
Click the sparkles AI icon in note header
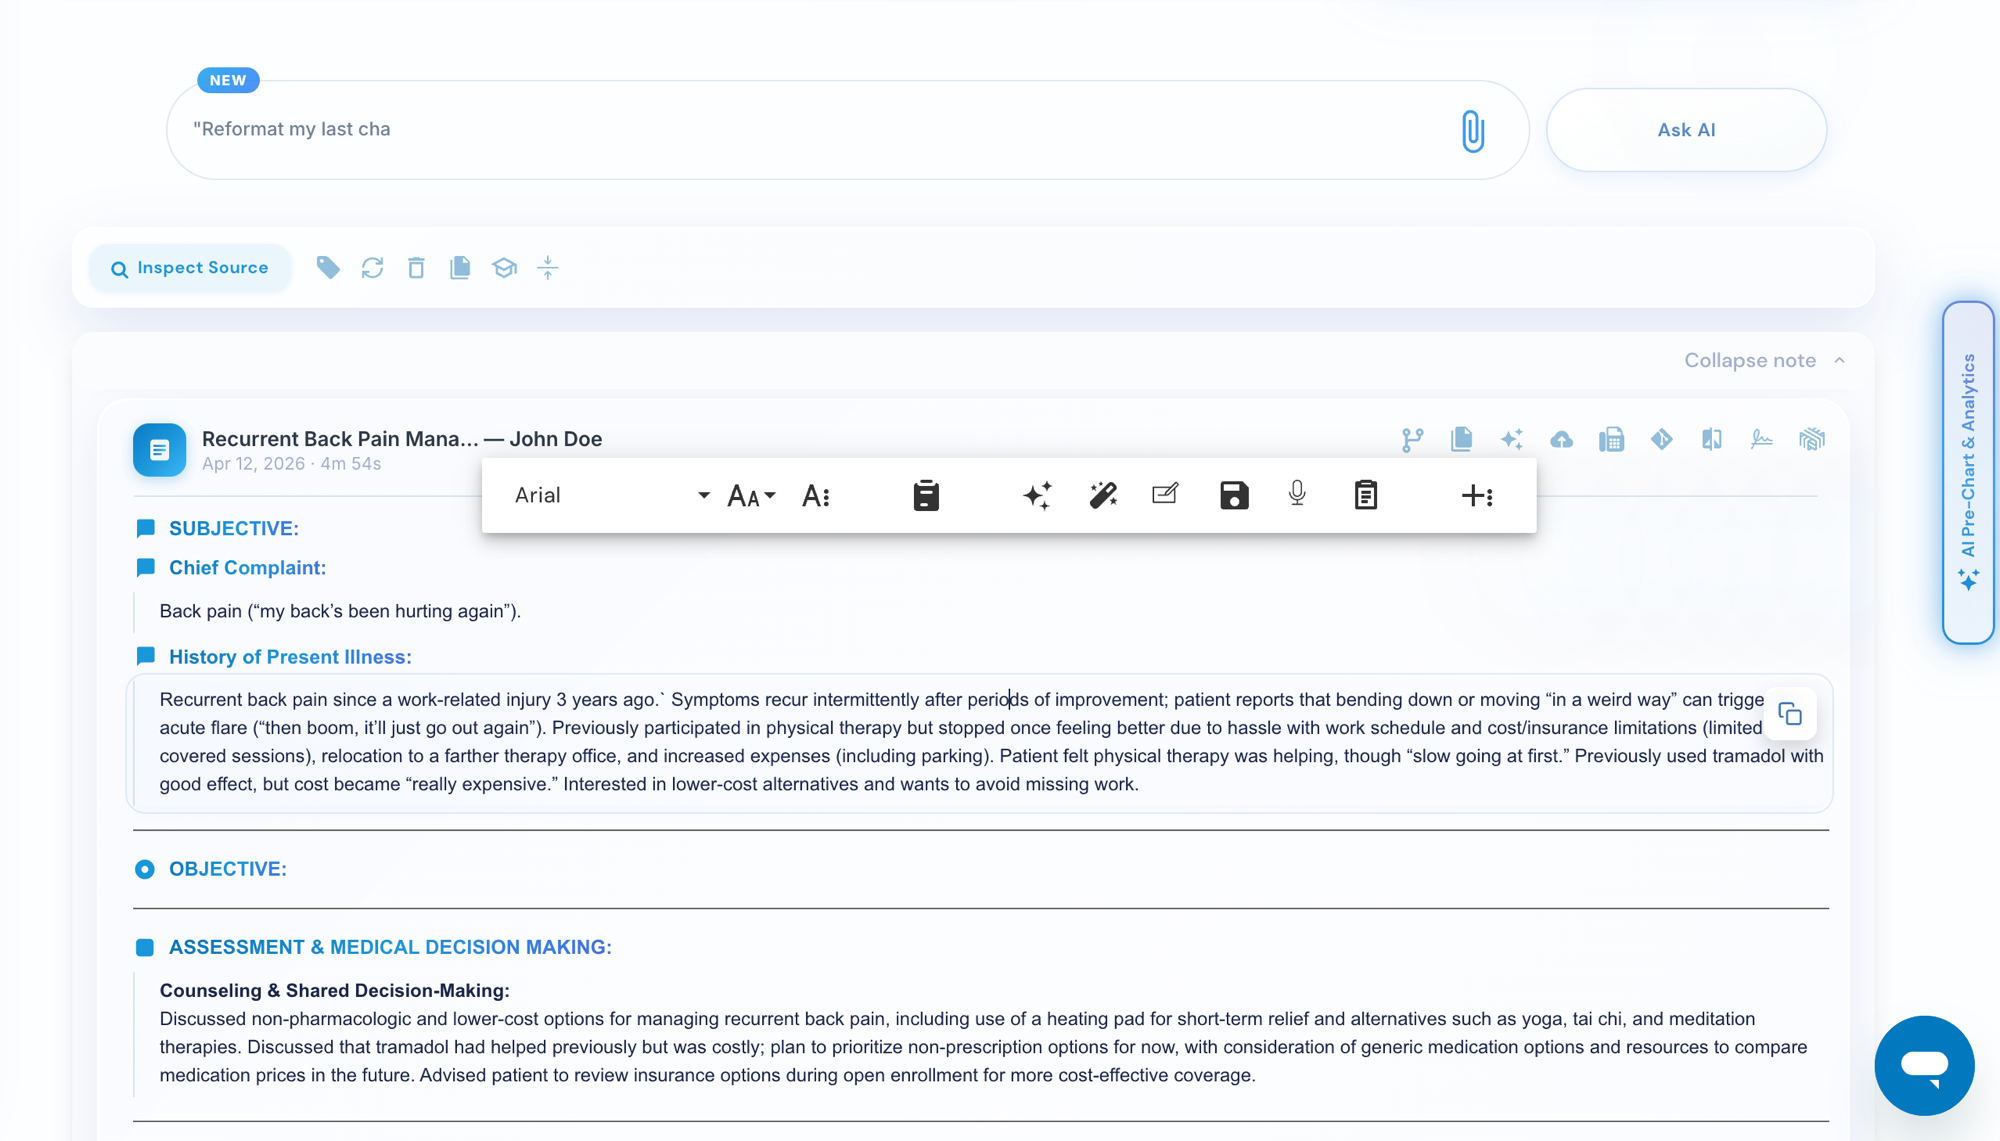coord(1512,439)
